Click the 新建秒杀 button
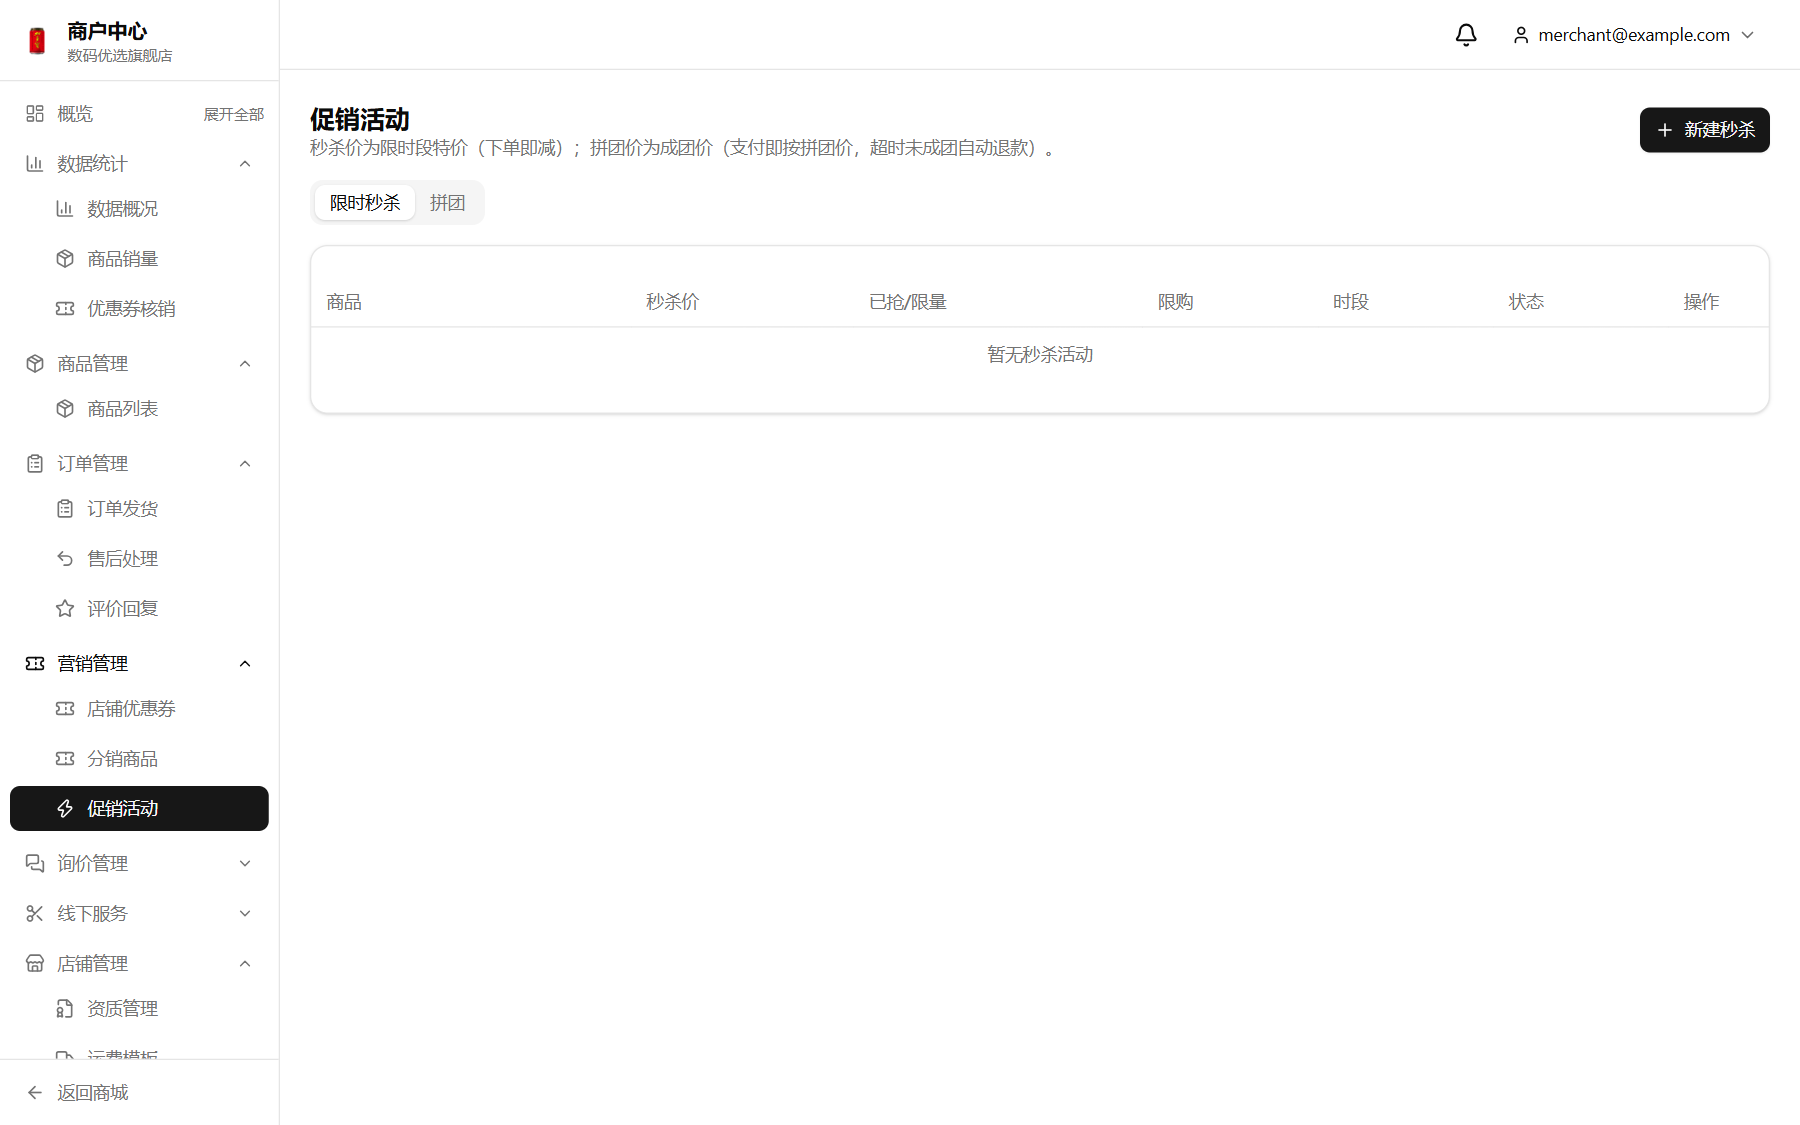Image resolution: width=1800 pixels, height=1125 pixels. (x=1705, y=130)
